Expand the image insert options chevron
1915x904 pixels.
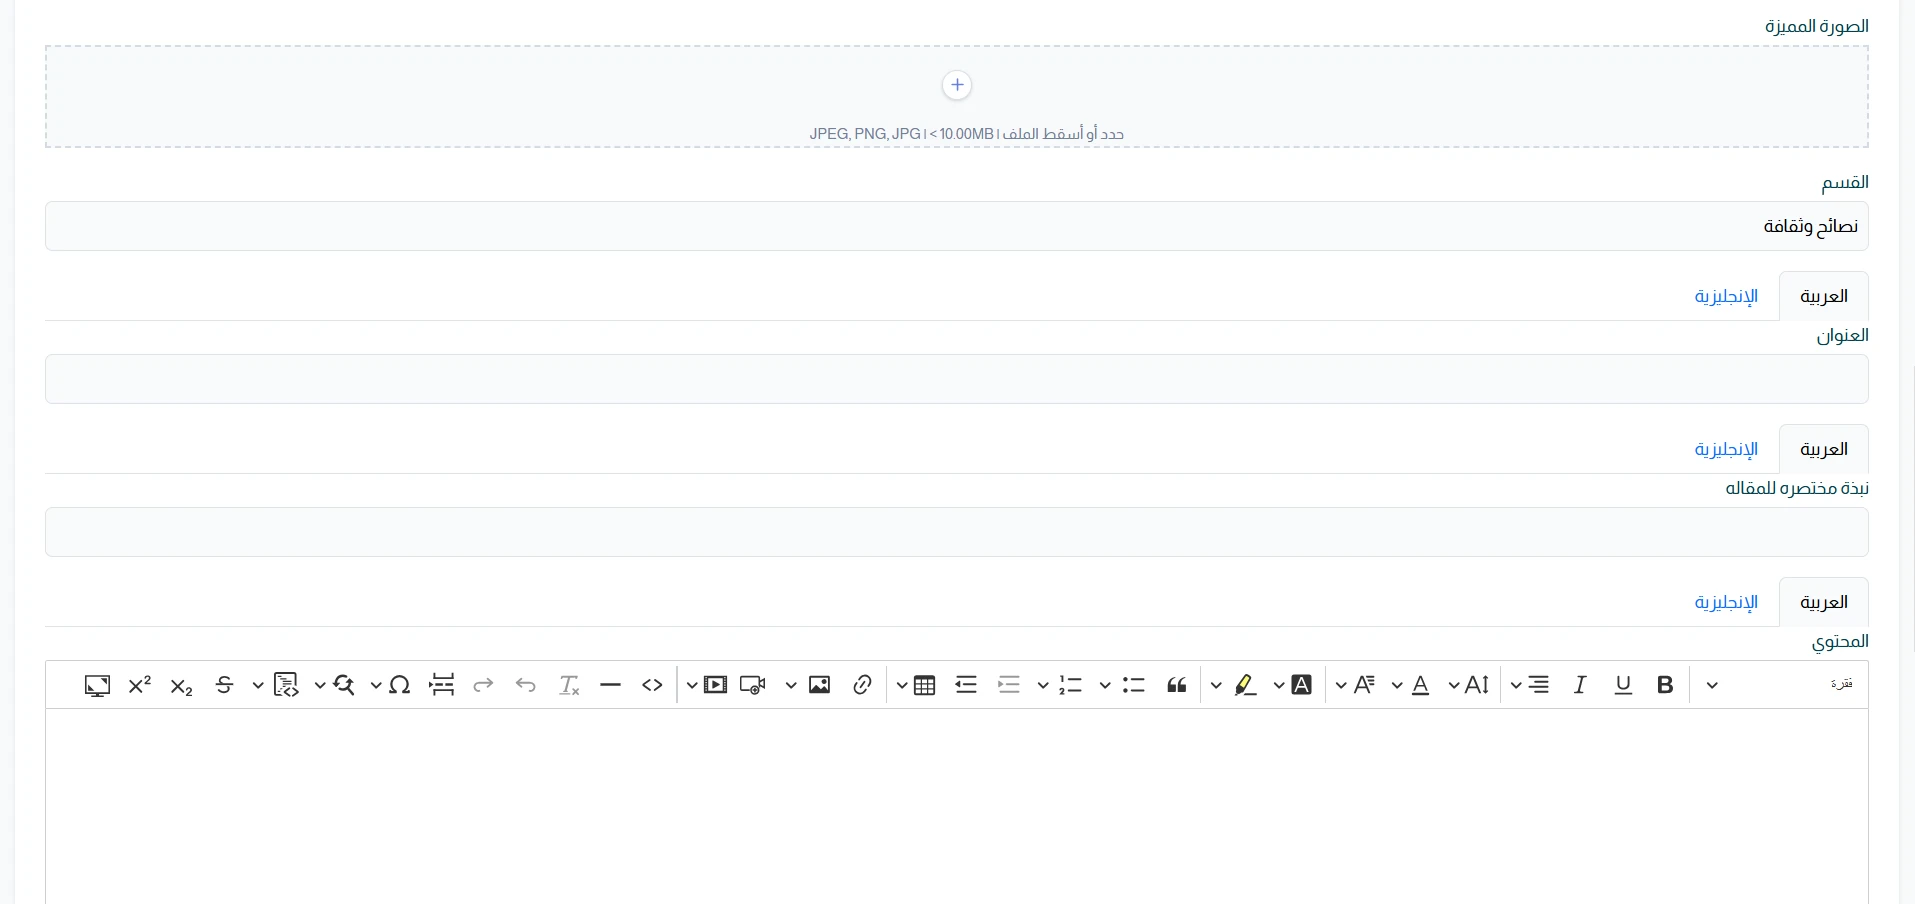(x=791, y=686)
